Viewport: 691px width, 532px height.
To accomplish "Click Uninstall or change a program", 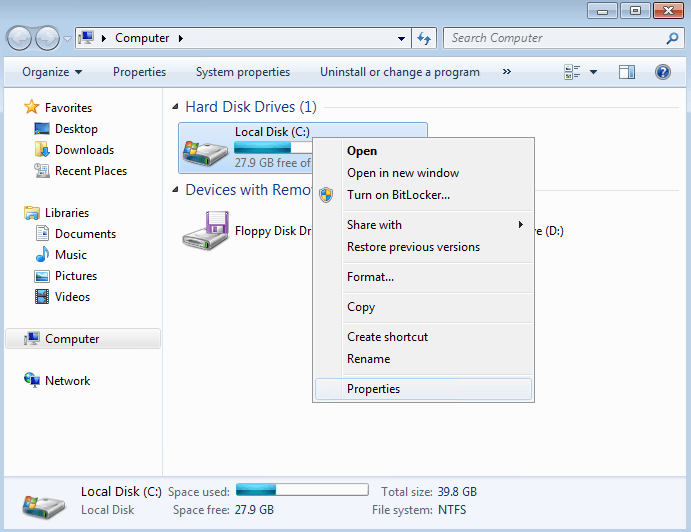I will point(399,72).
